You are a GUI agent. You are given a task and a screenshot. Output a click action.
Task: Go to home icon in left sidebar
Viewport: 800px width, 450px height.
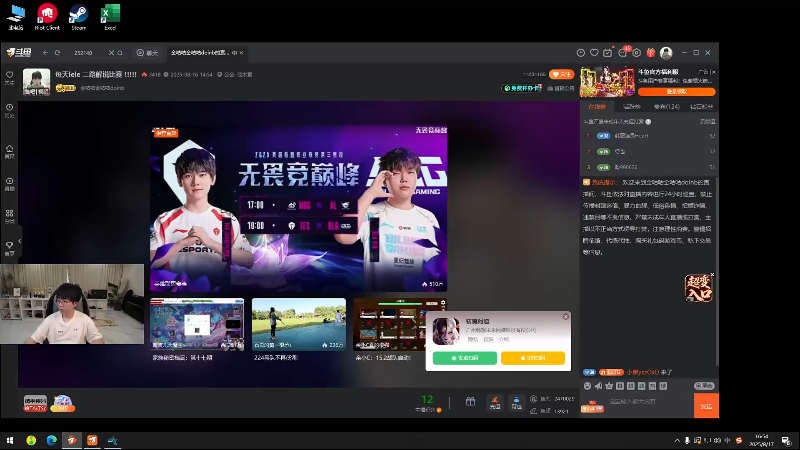click(10, 152)
